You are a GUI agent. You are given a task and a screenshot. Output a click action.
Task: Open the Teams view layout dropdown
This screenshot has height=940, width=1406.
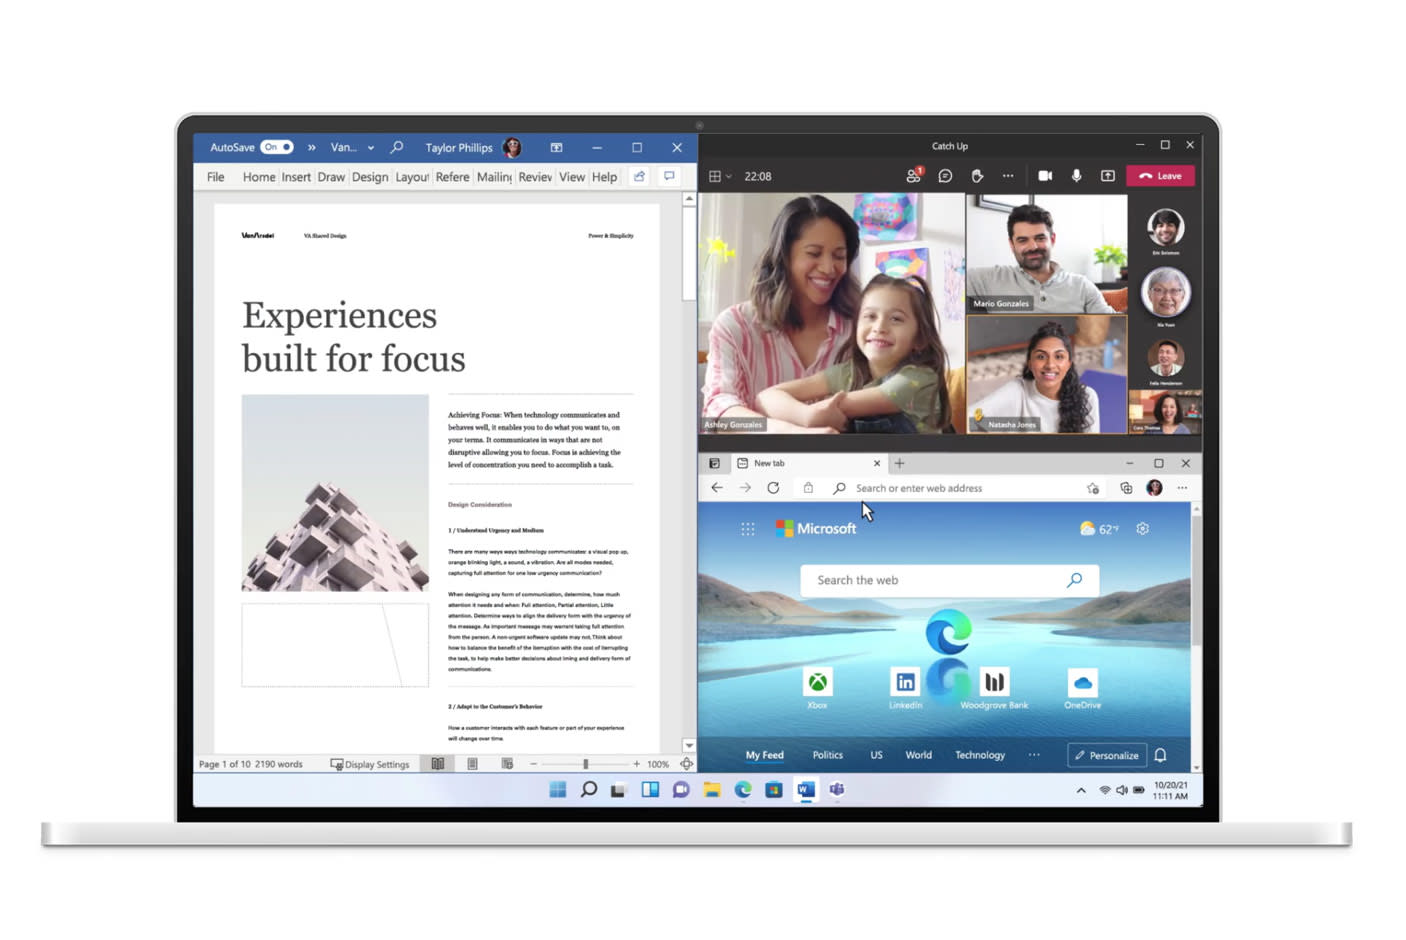click(720, 176)
